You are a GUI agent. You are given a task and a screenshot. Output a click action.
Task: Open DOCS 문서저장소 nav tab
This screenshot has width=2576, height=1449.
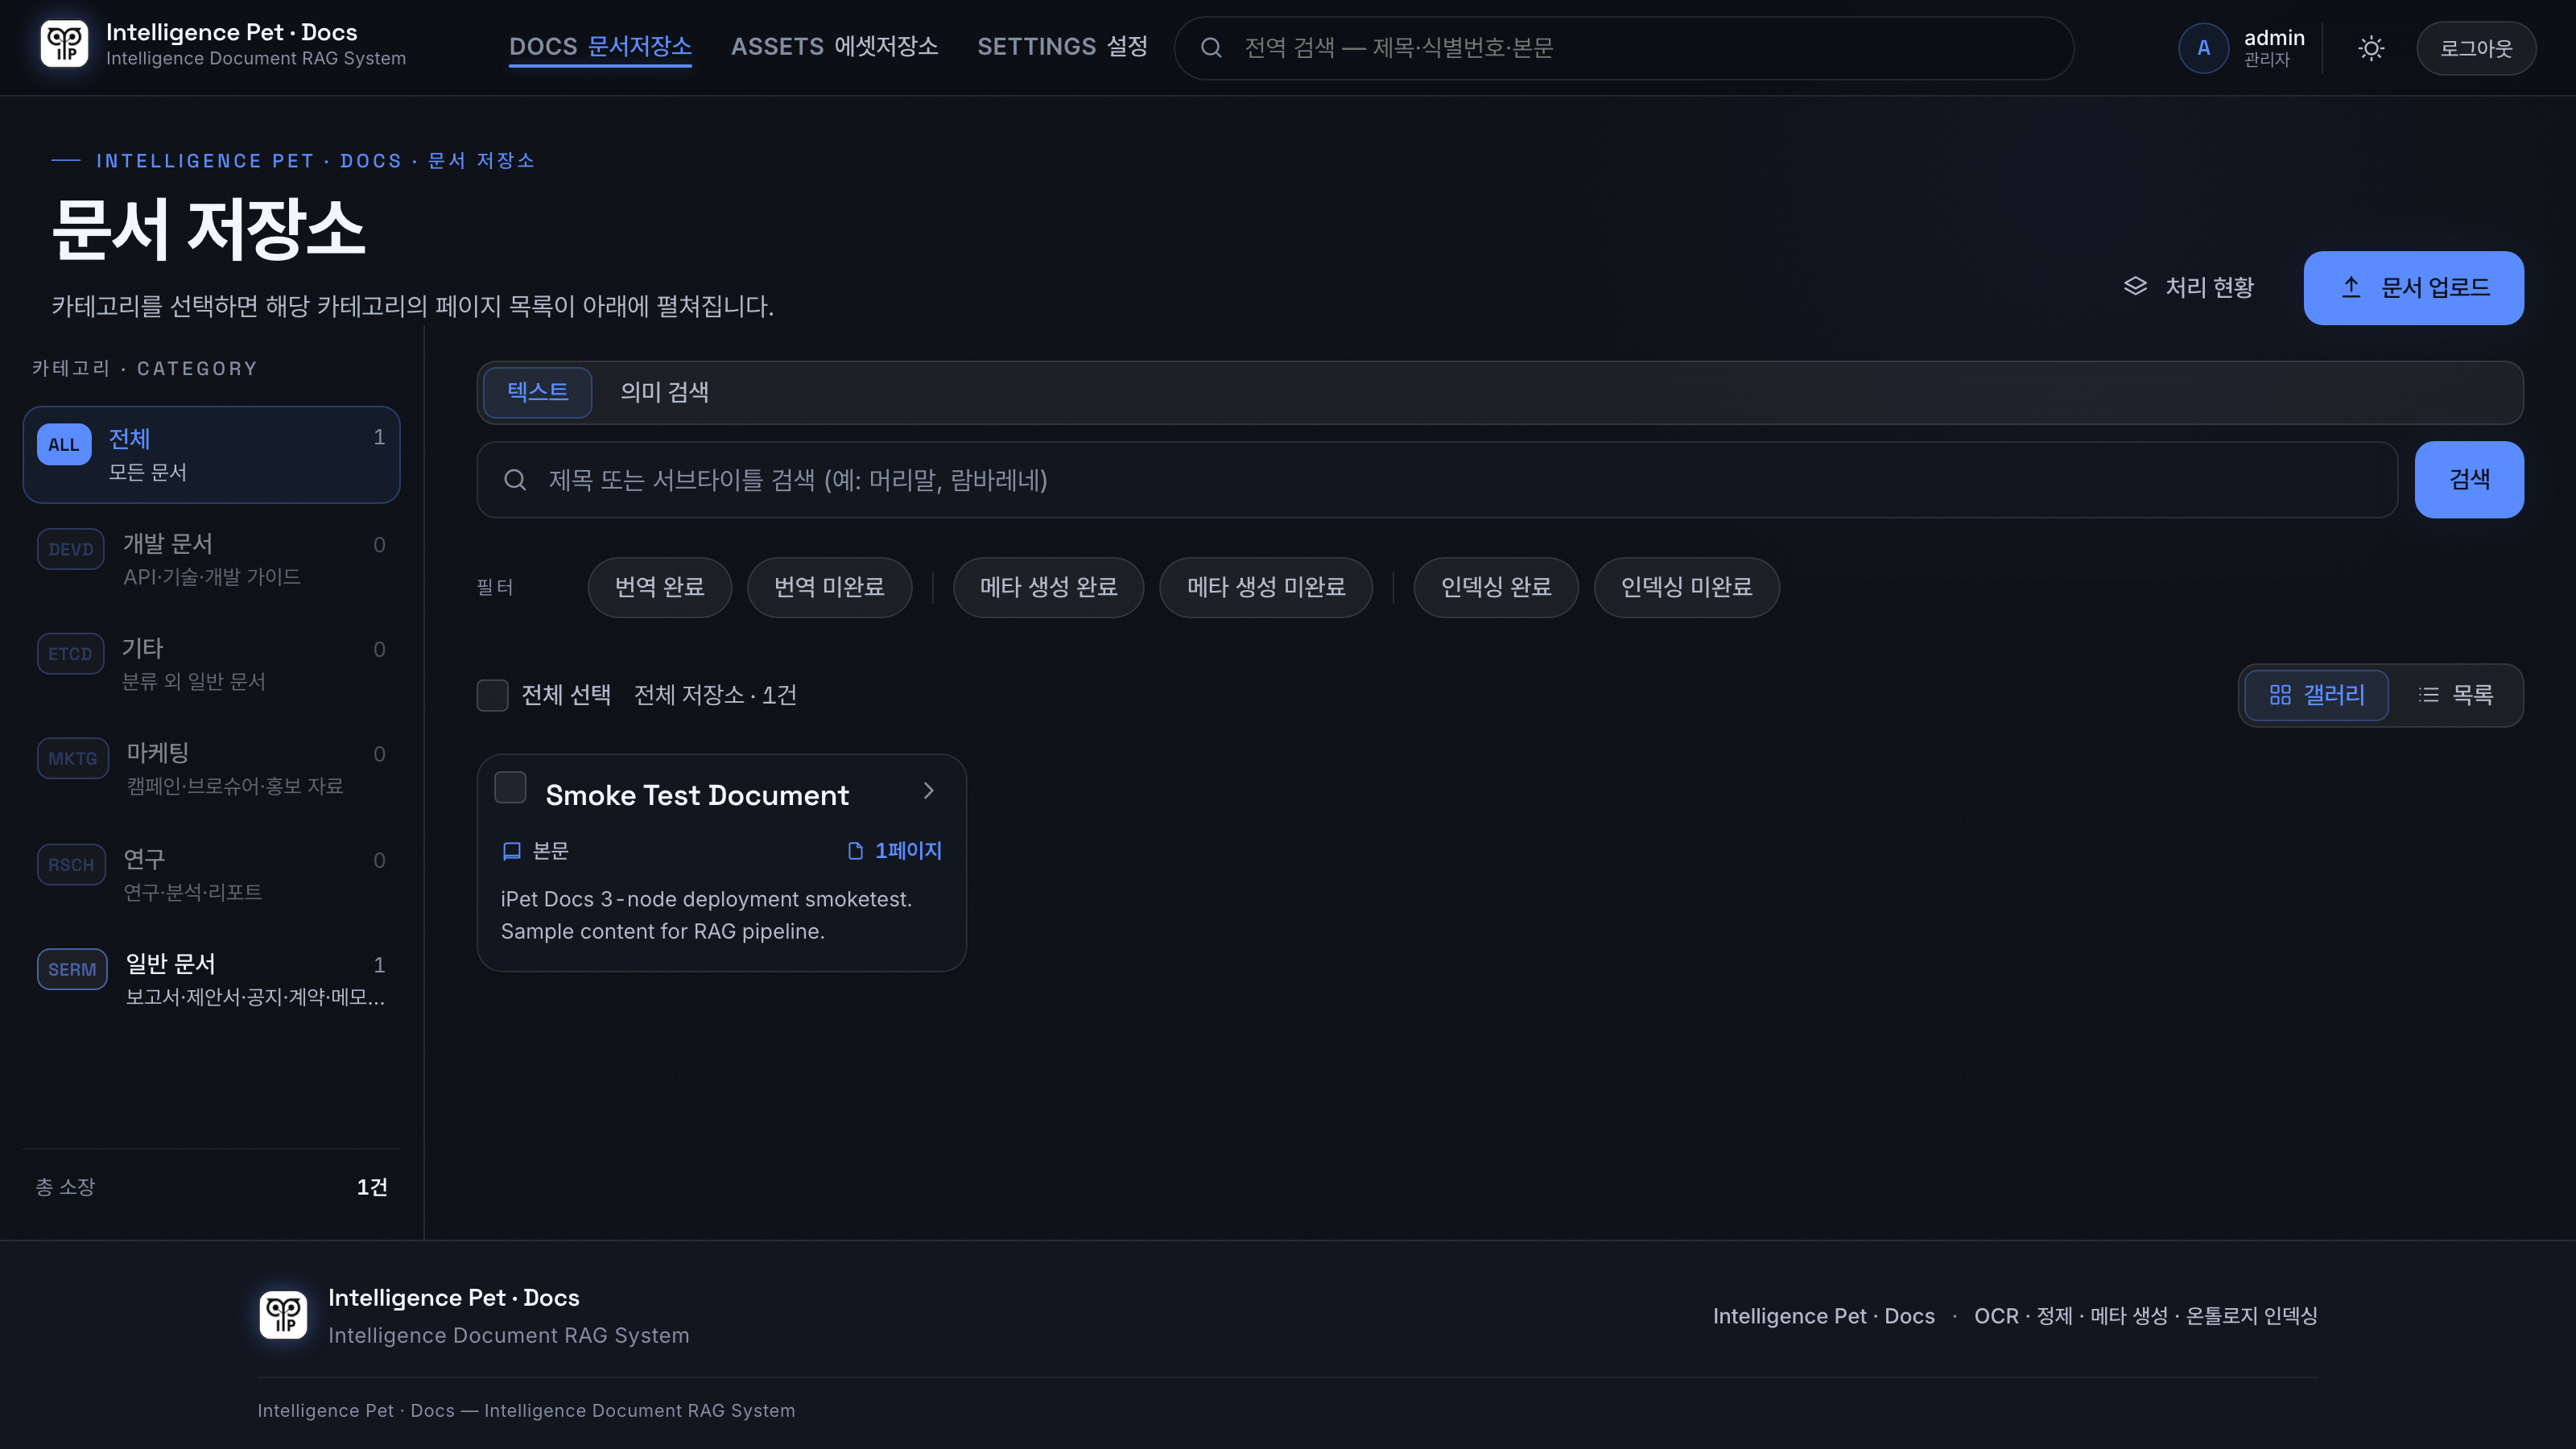[600, 47]
